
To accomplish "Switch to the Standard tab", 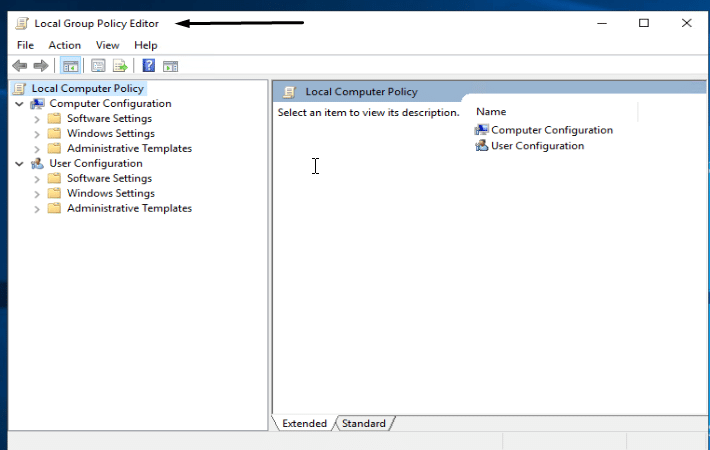I will coord(363,424).
